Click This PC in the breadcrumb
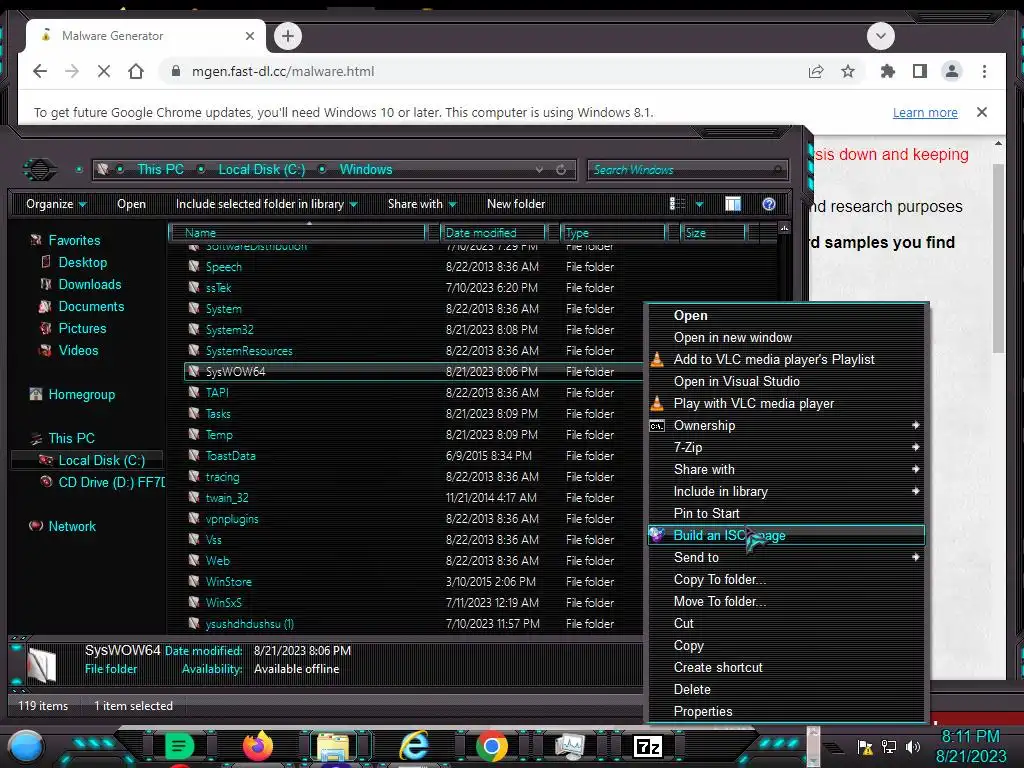This screenshot has width=1024, height=768. [160, 169]
